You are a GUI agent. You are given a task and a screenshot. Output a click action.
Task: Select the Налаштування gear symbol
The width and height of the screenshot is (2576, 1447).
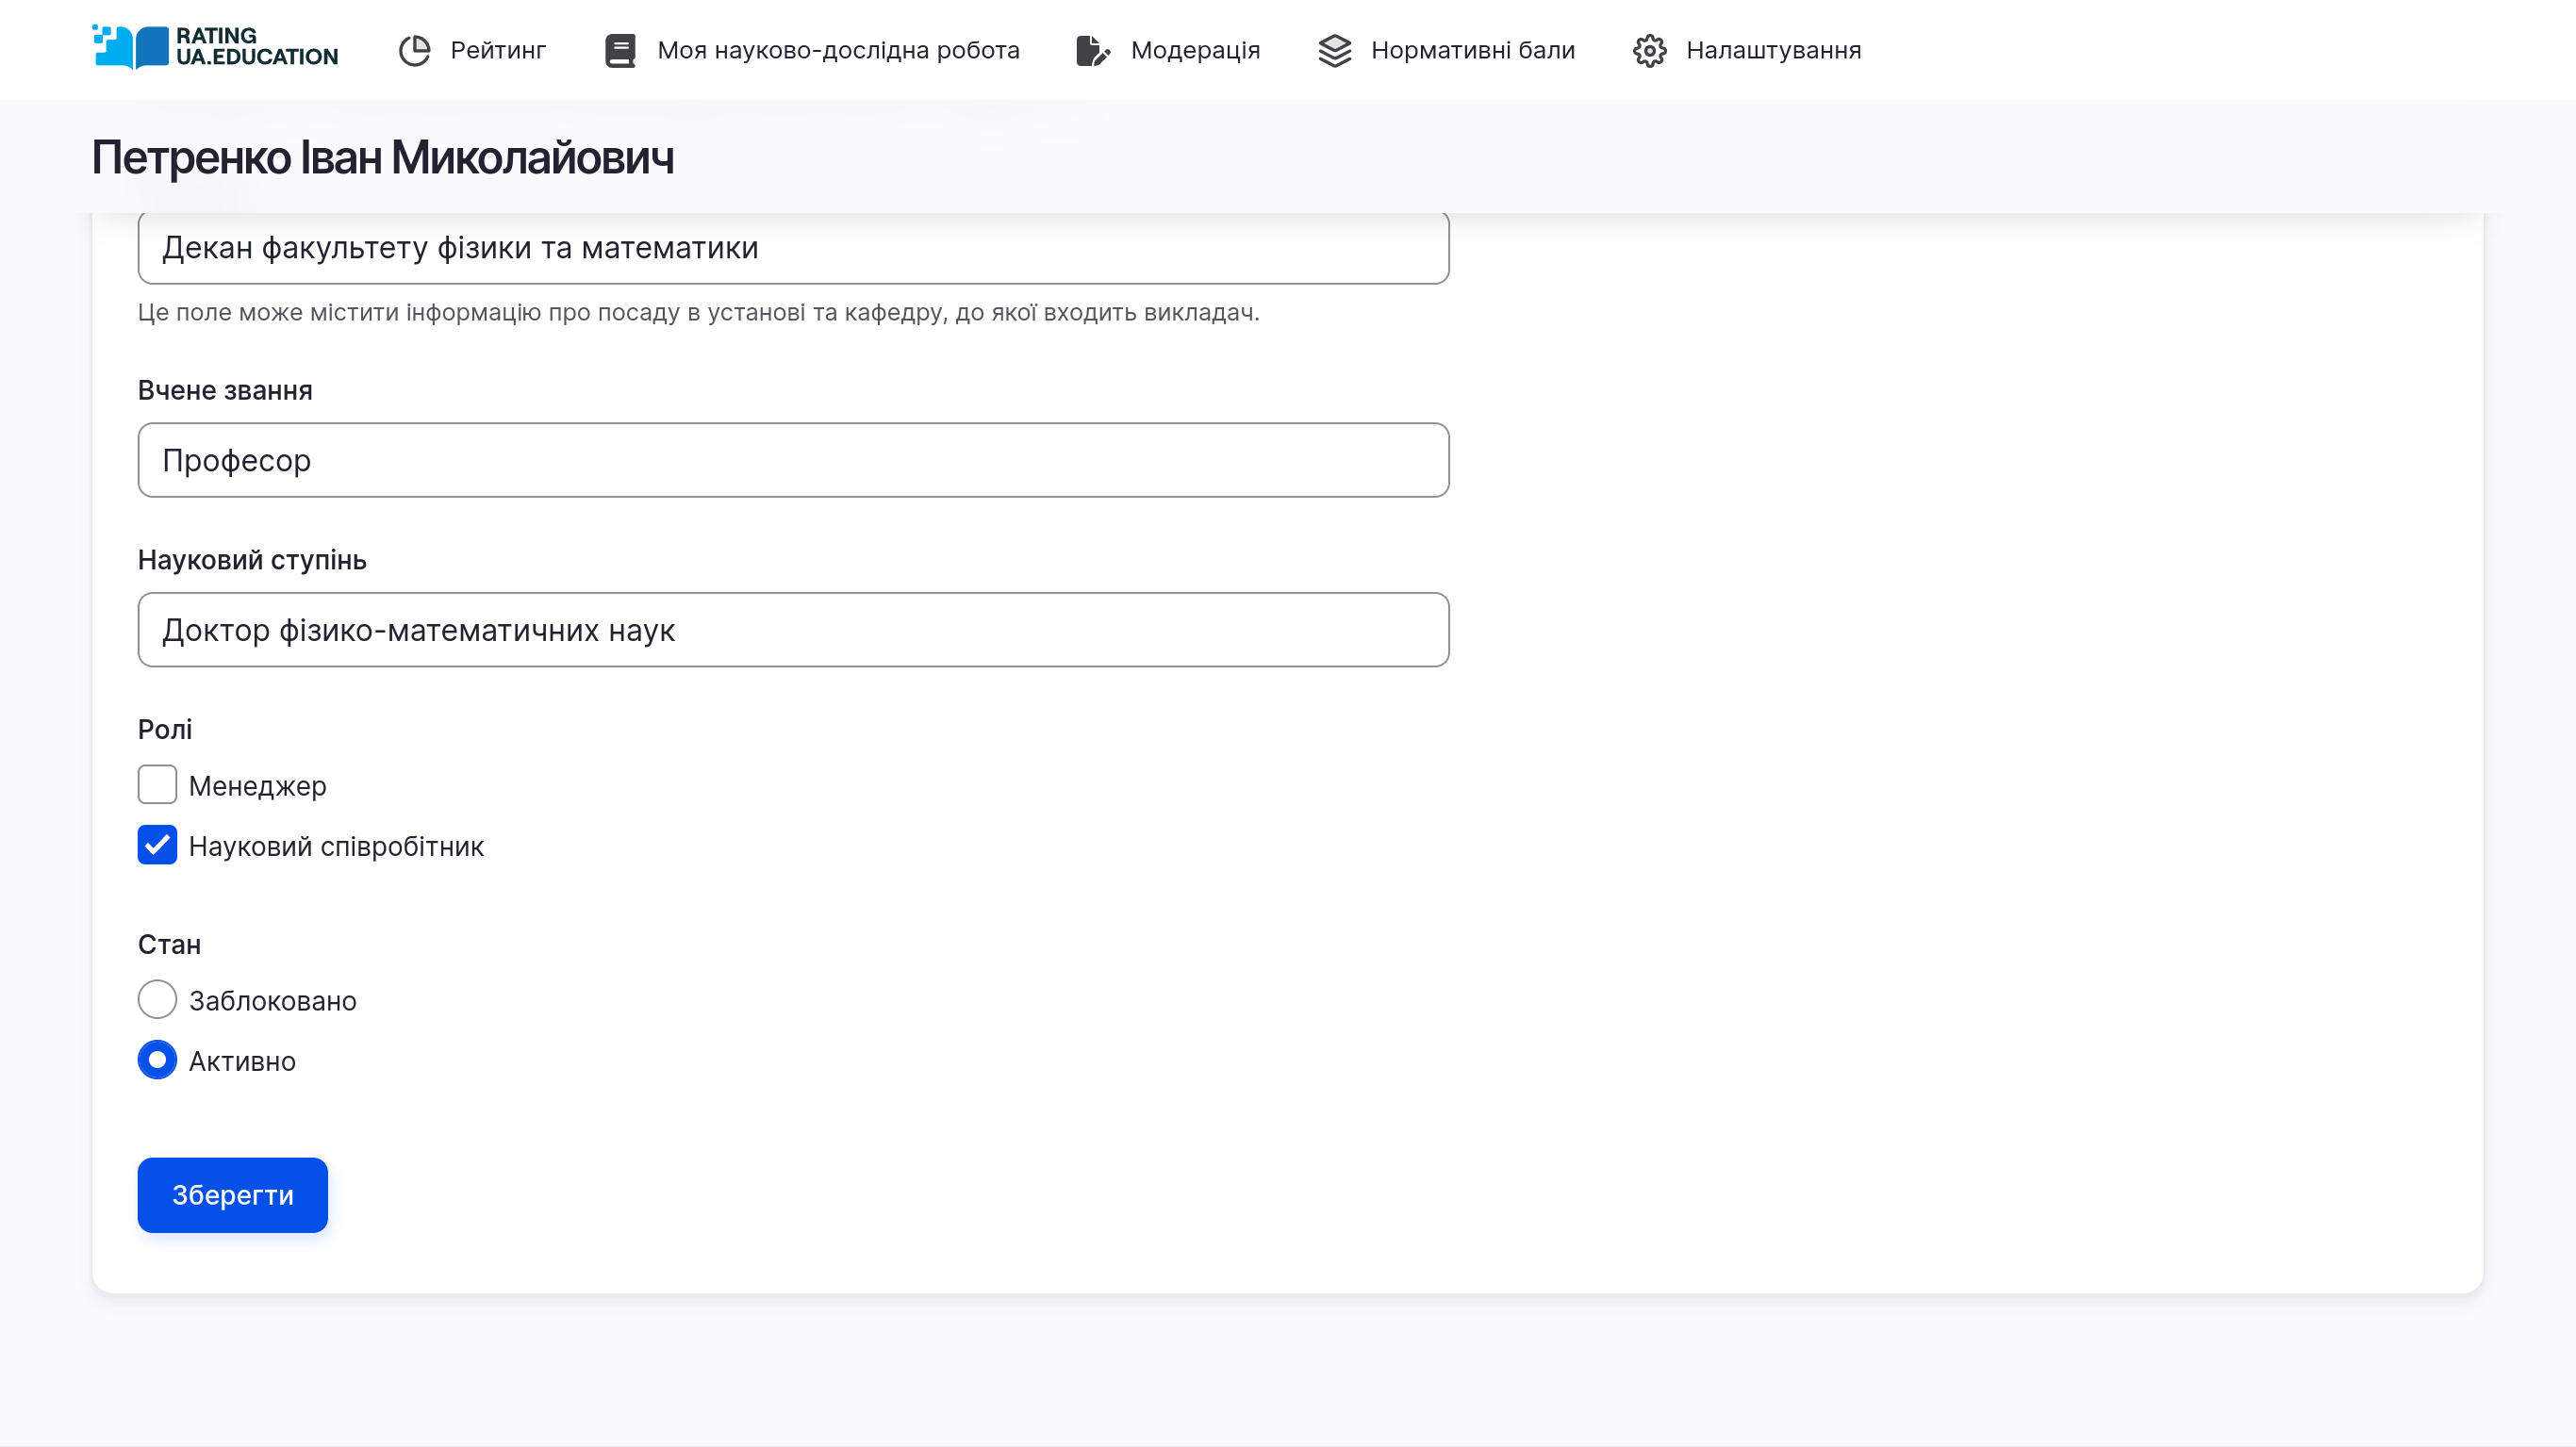coord(1649,49)
